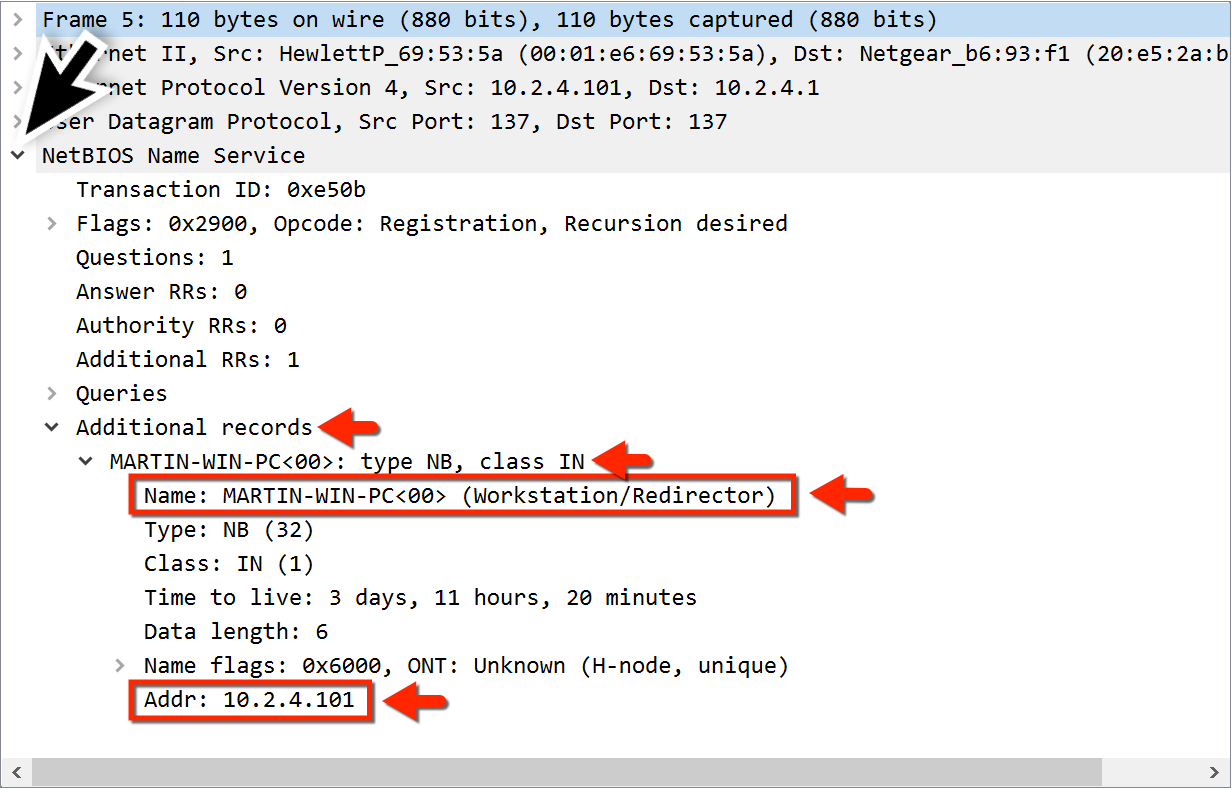Collapse the MARTIN-WIN-PC<00> type NB record
This screenshot has width=1232, height=788.
point(86,462)
